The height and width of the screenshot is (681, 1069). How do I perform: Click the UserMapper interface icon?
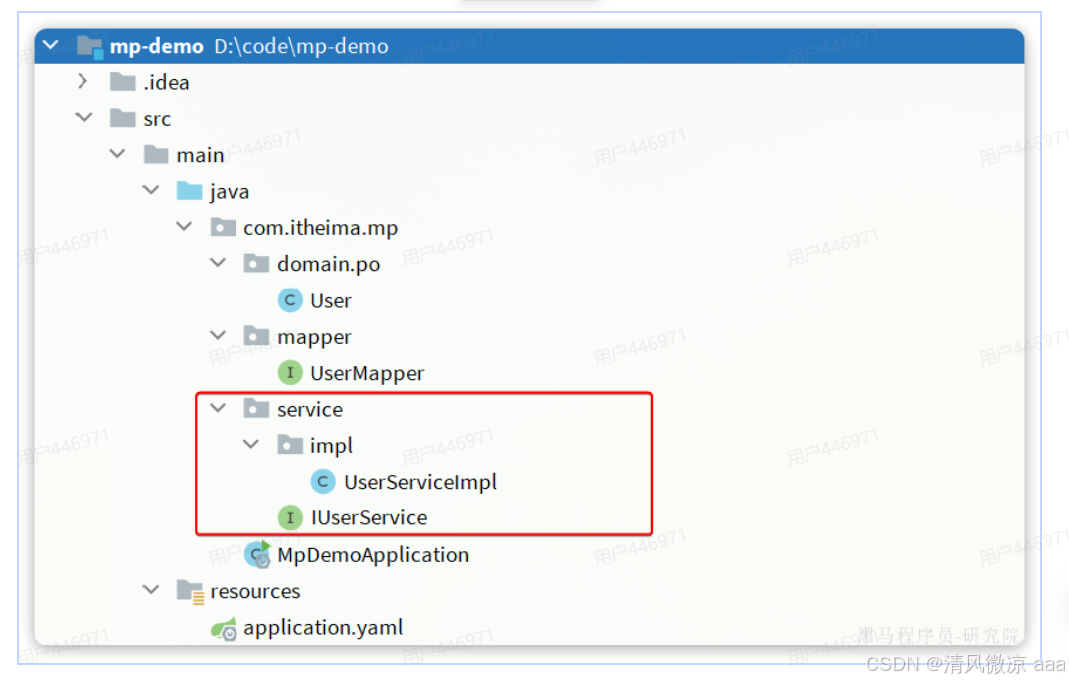click(x=290, y=372)
